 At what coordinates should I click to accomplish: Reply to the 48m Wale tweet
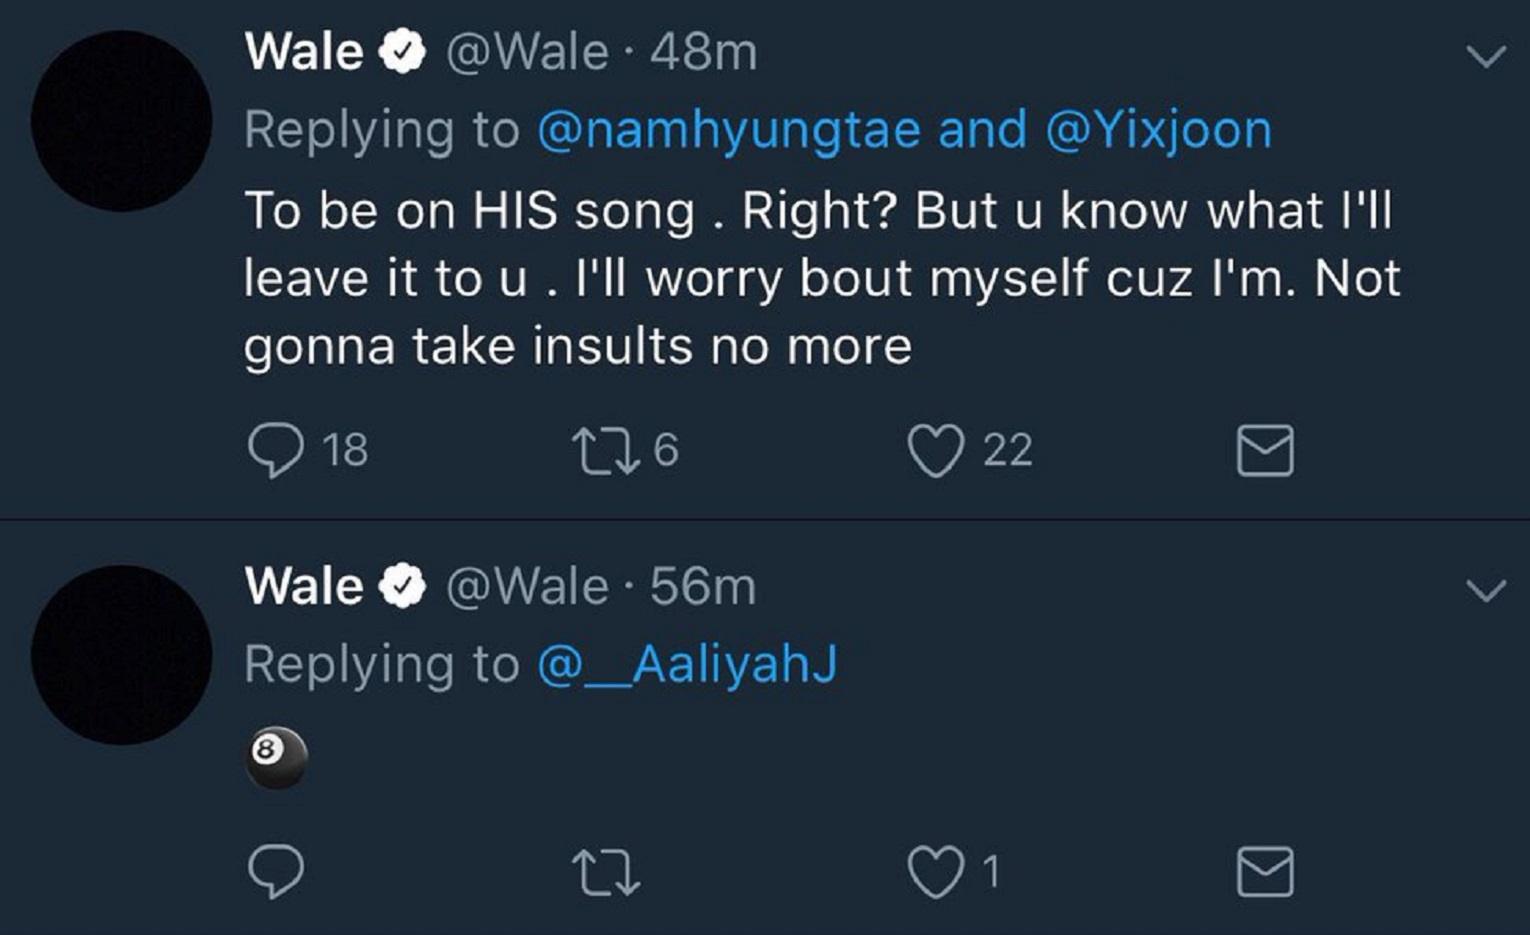pyautogui.click(x=276, y=450)
